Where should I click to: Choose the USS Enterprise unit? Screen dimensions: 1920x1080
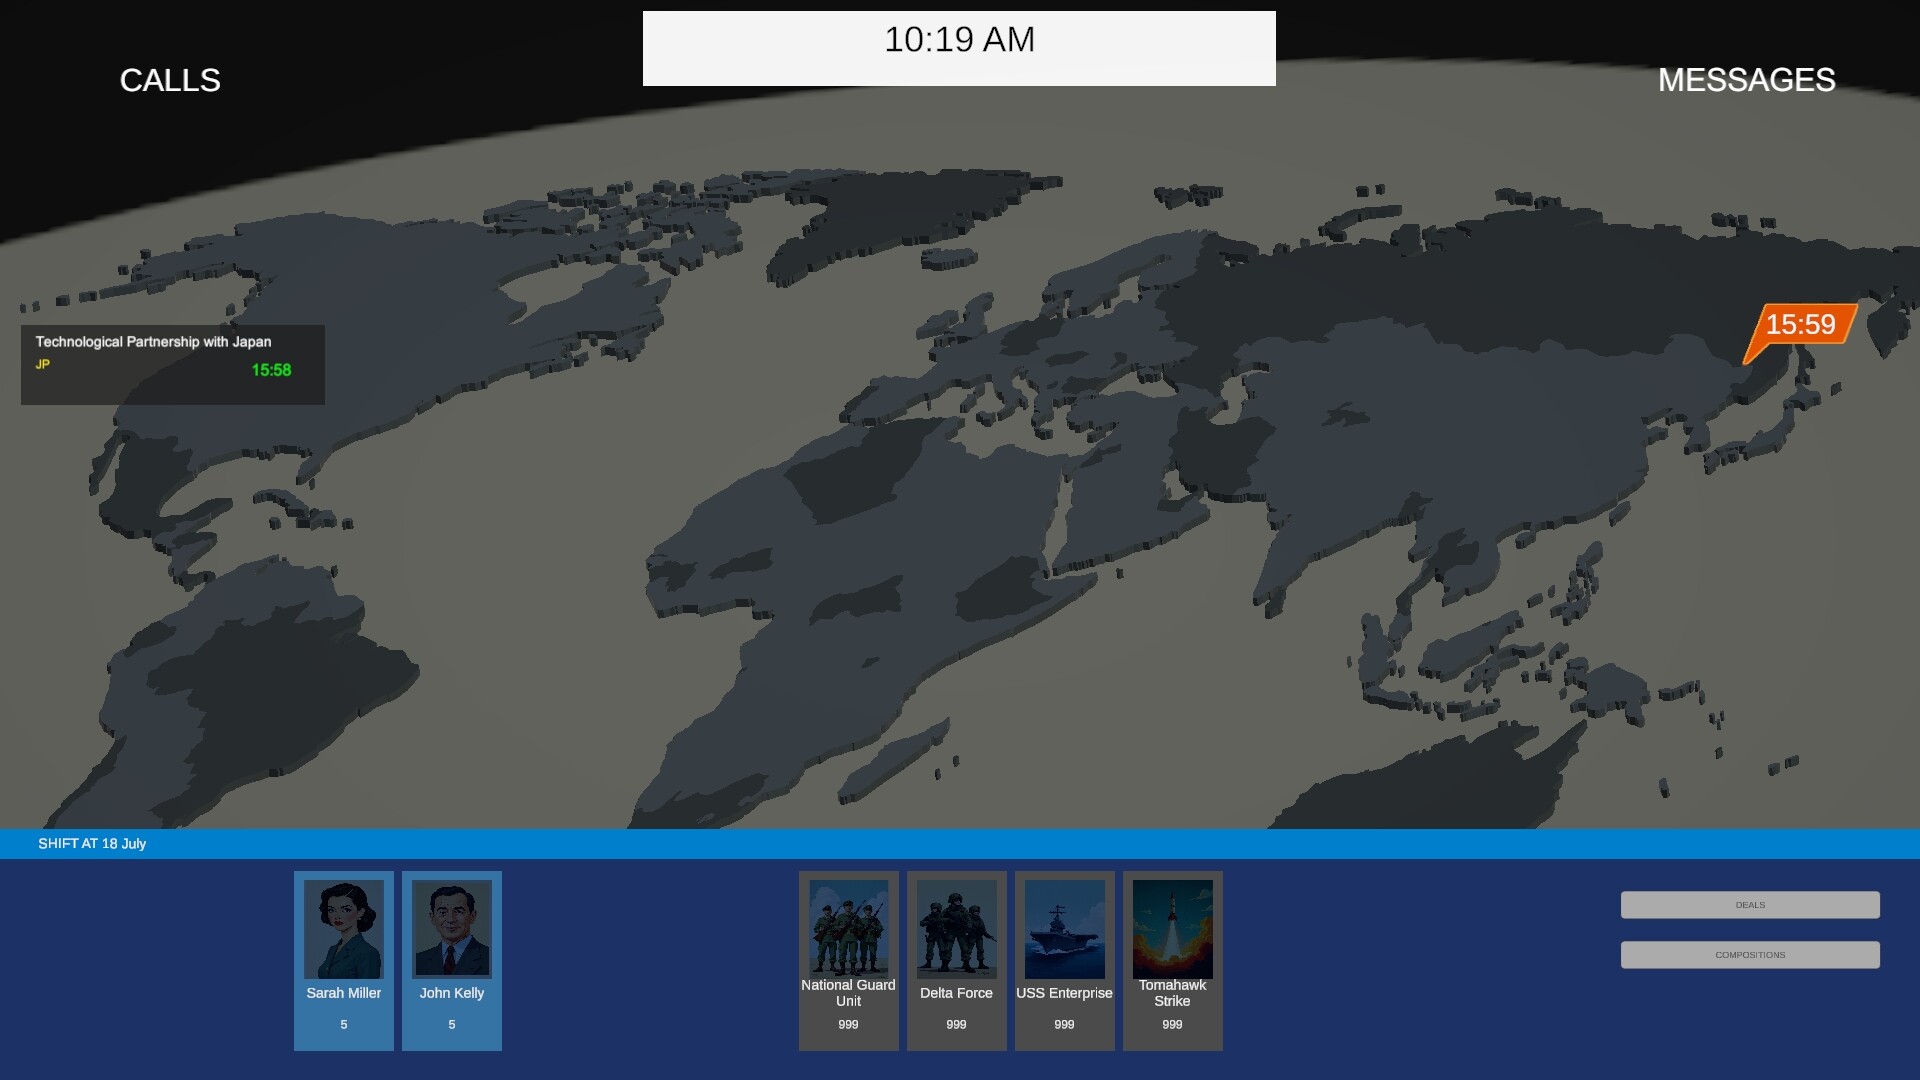[x=1064, y=960]
